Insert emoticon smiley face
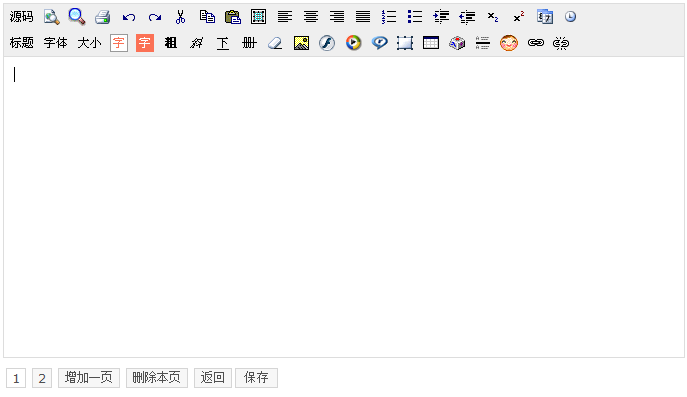The height and width of the screenshot is (397, 687). tap(509, 43)
